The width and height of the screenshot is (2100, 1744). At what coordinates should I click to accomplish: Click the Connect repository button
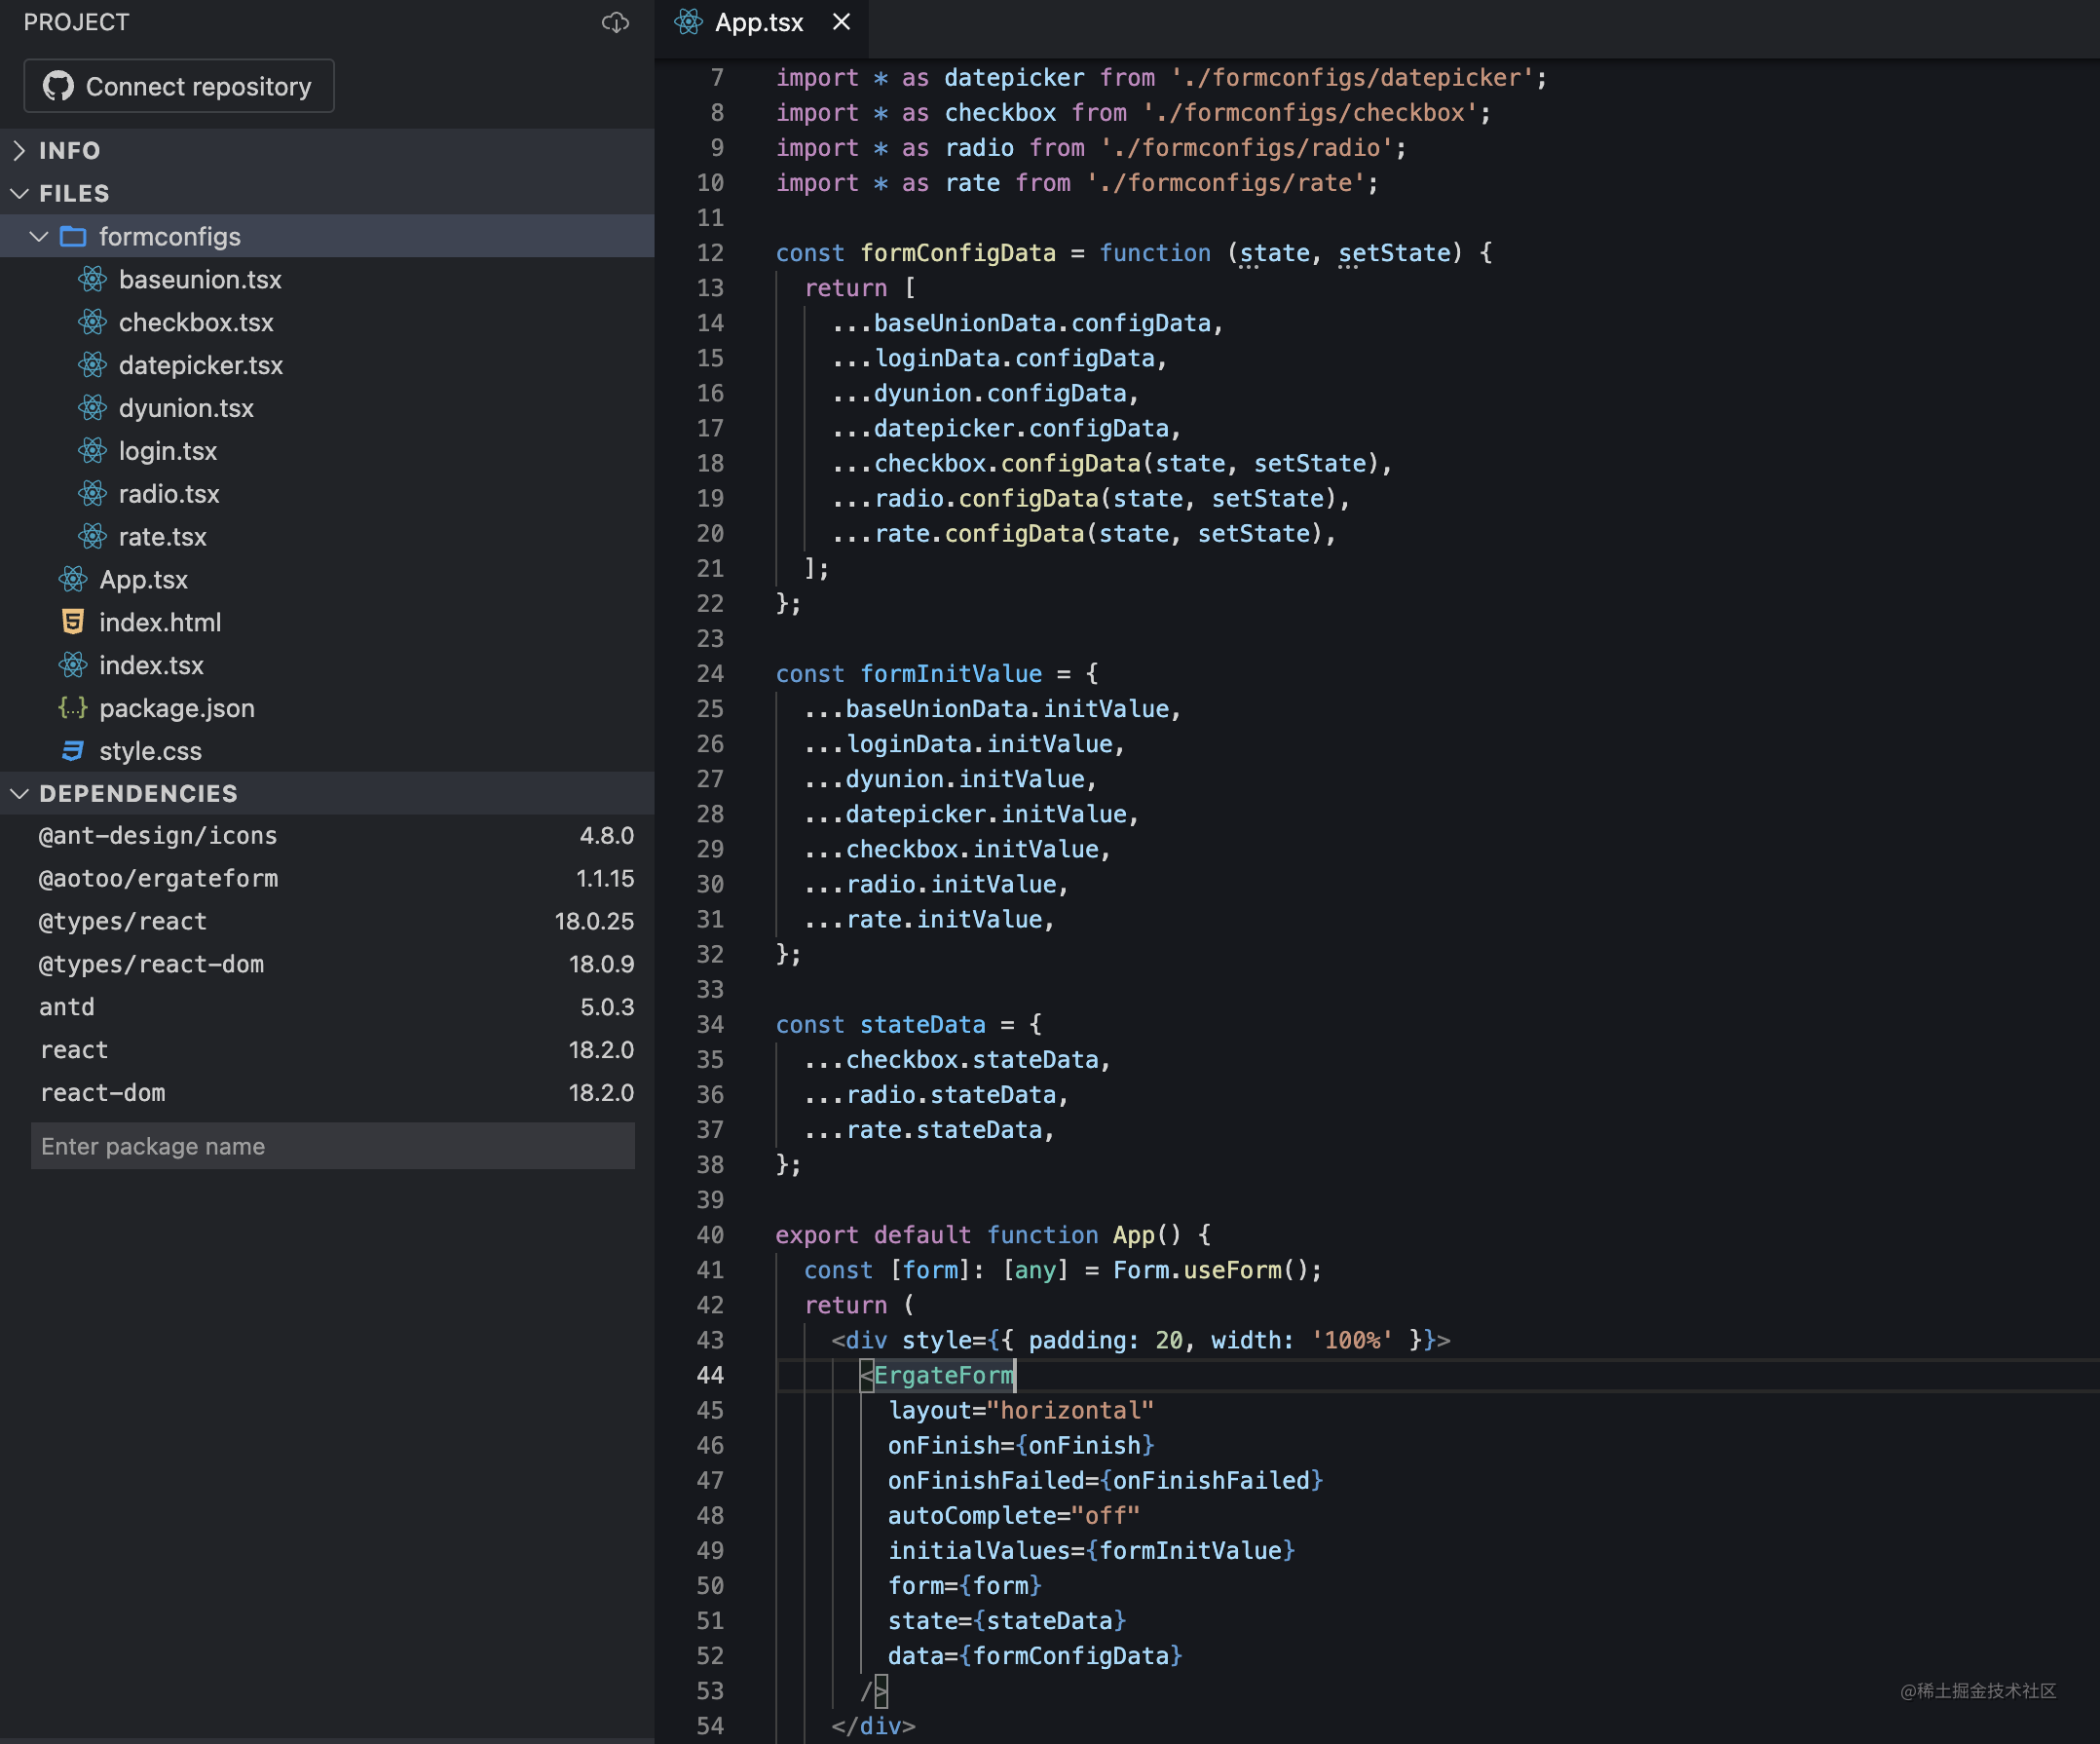coord(179,86)
